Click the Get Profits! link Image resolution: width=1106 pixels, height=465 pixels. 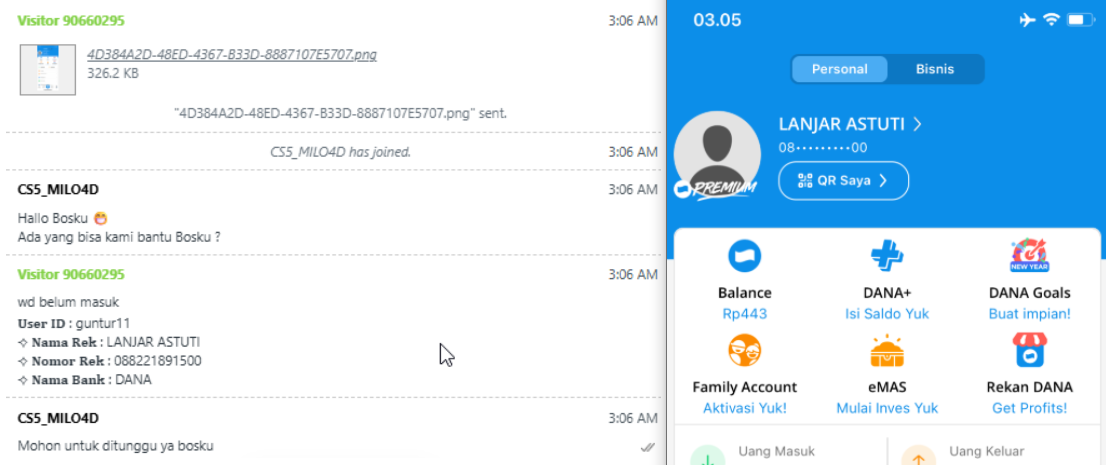click(x=1029, y=408)
